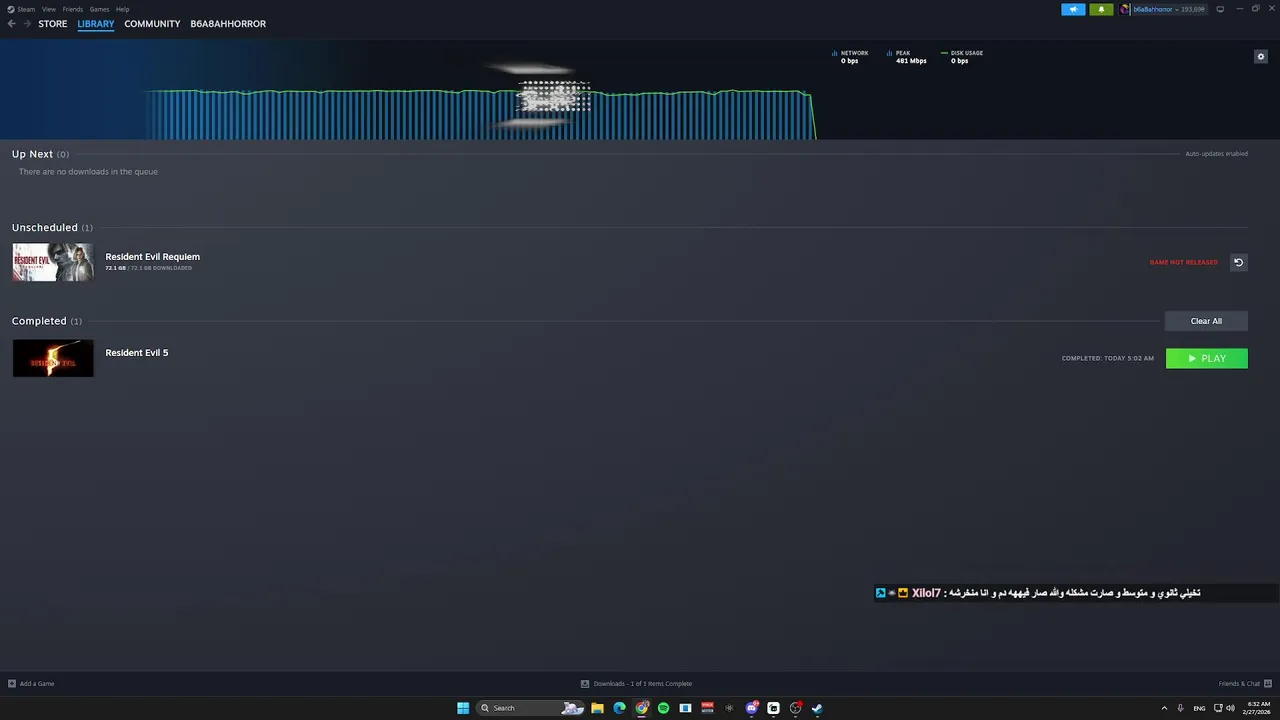The height and width of the screenshot is (720, 1280).
Task: Open Spotify from the taskbar
Action: [x=663, y=708]
